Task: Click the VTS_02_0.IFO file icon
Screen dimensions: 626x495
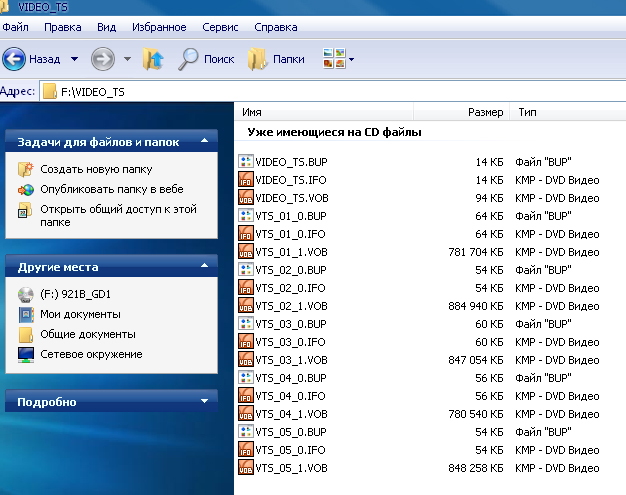Action: tap(246, 287)
